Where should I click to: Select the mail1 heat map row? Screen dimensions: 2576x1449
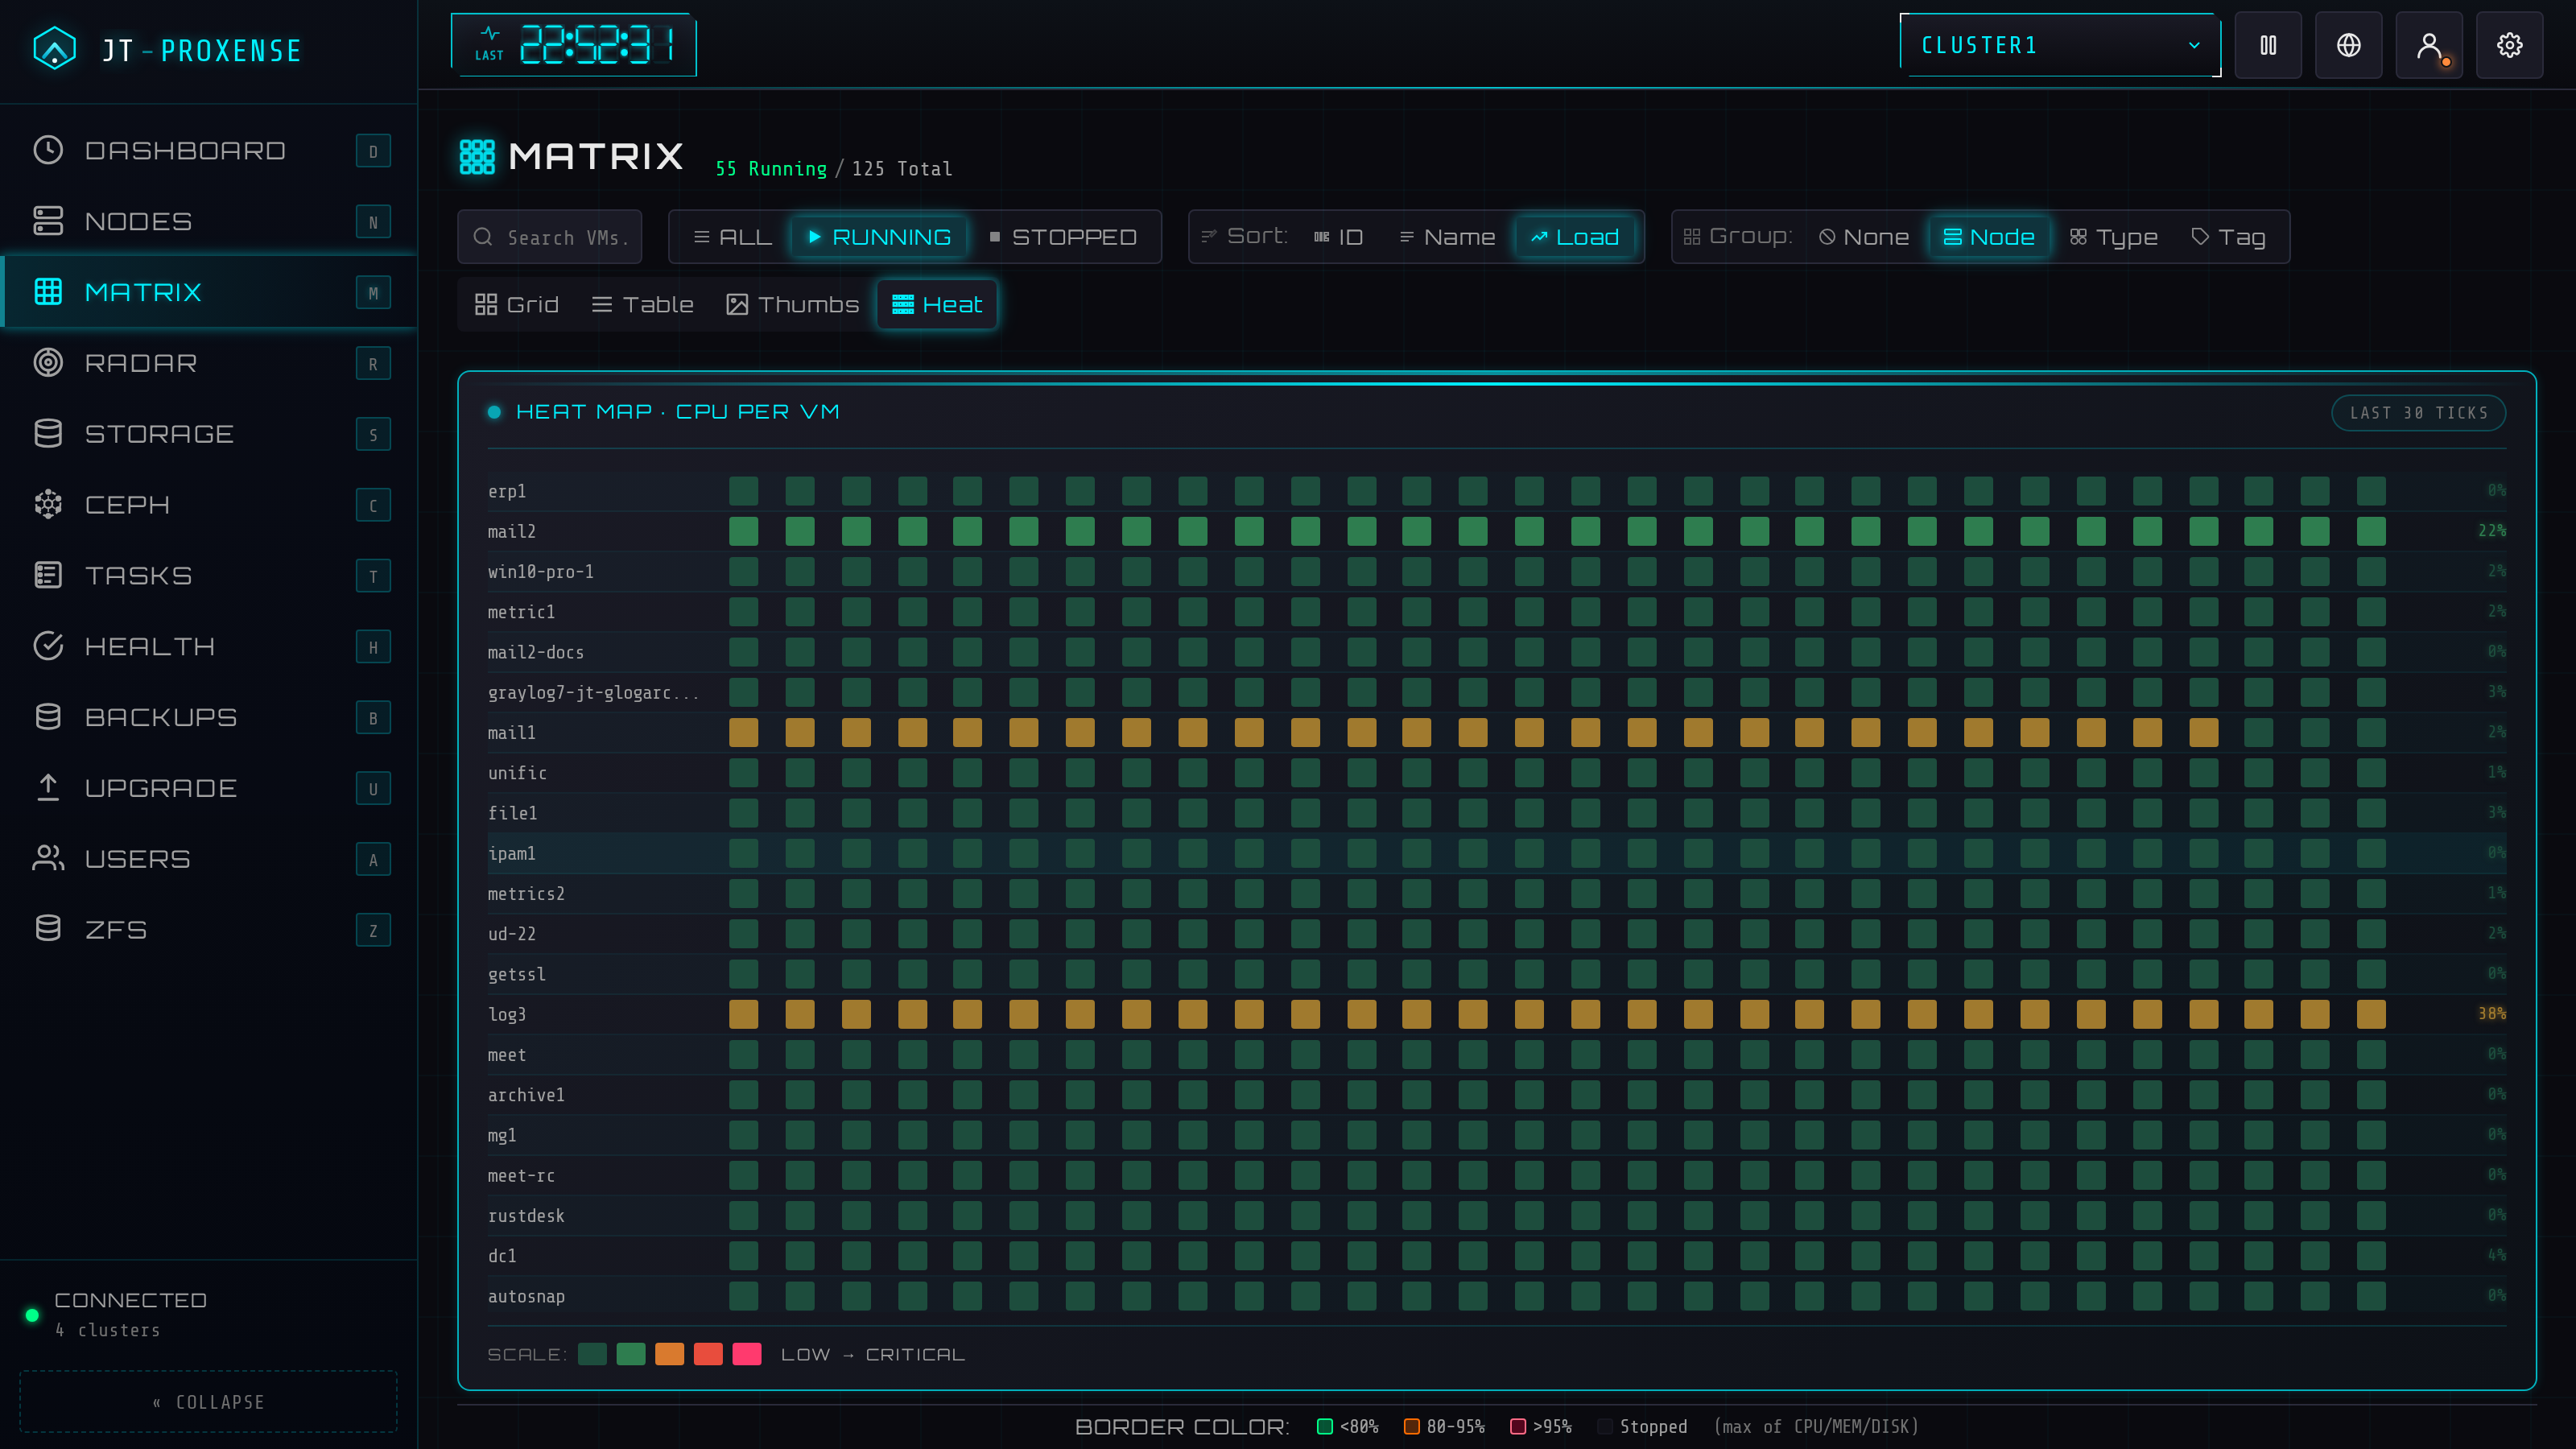pyautogui.click(x=1497, y=733)
